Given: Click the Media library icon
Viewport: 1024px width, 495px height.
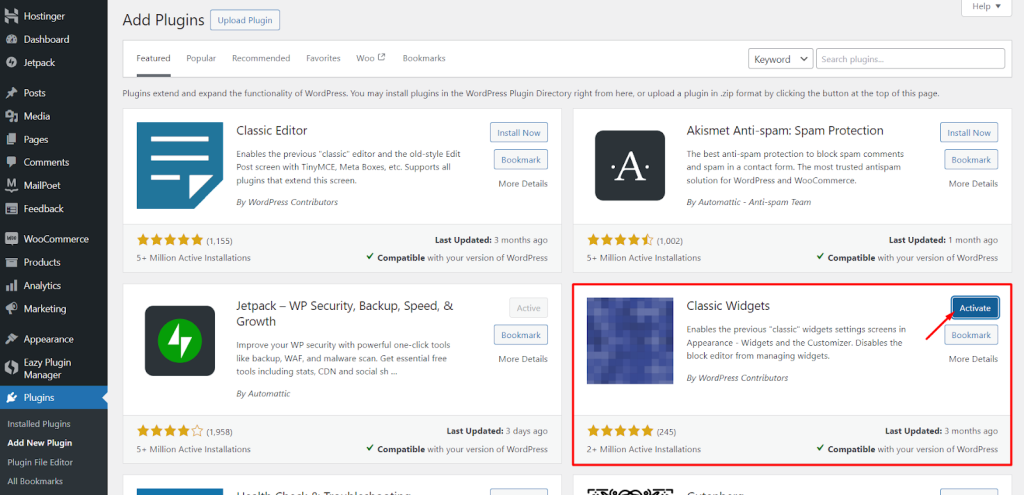Looking at the screenshot, I should click(x=11, y=116).
